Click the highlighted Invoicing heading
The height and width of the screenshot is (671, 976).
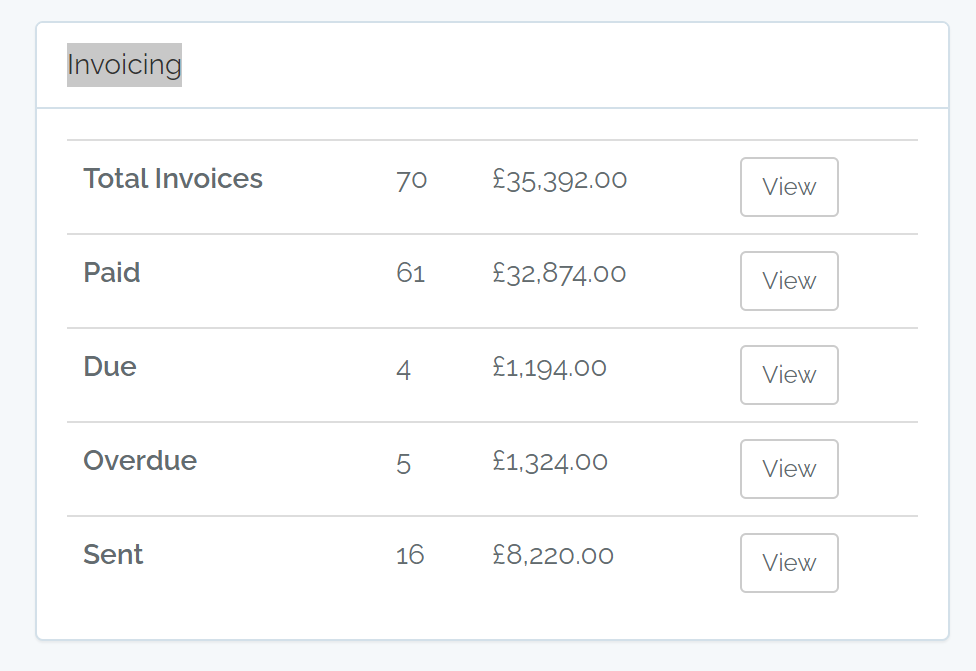[x=124, y=65]
